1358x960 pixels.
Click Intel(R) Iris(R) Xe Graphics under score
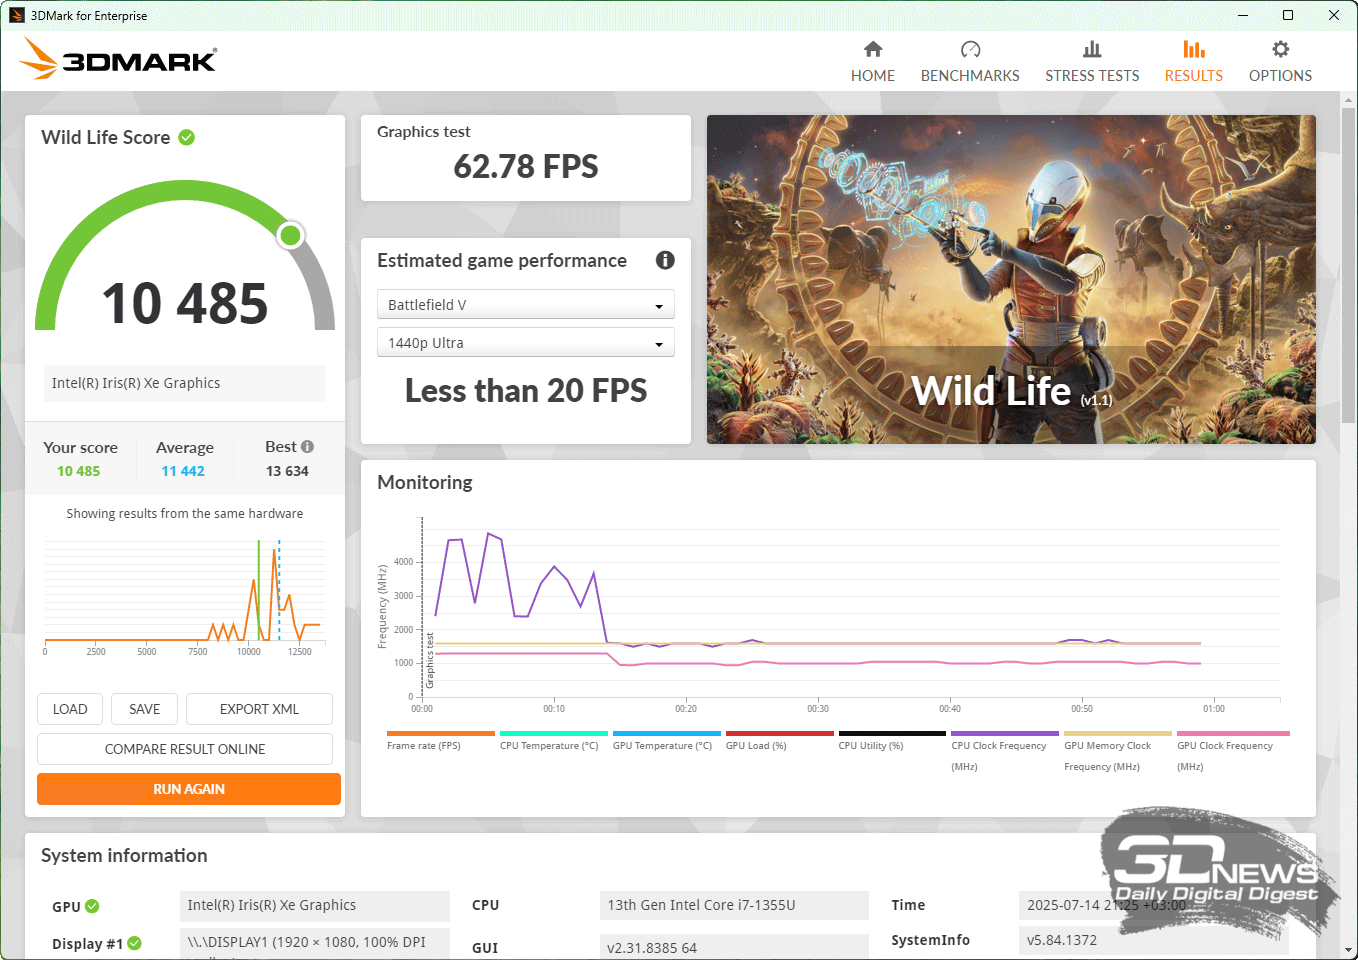point(185,383)
